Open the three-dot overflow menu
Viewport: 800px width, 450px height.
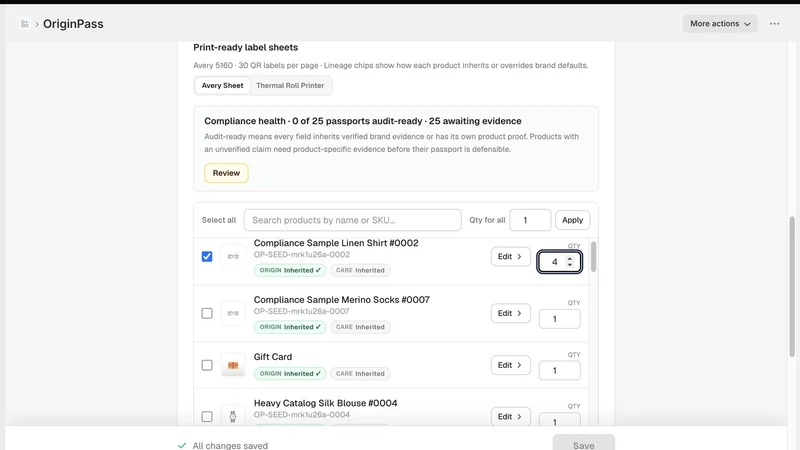[x=774, y=24]
